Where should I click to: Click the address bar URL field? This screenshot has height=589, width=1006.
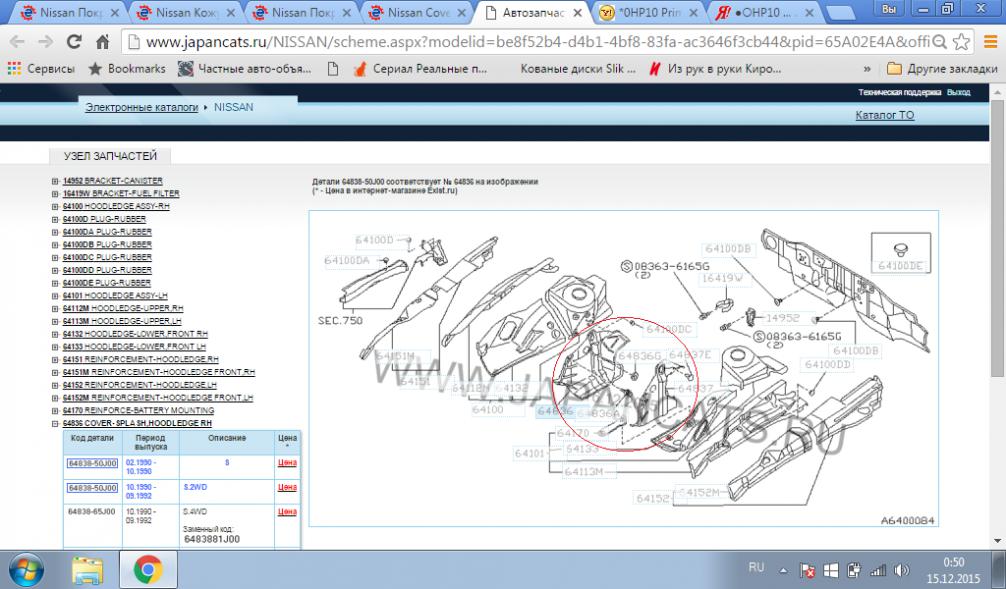(x=526, y=42)
